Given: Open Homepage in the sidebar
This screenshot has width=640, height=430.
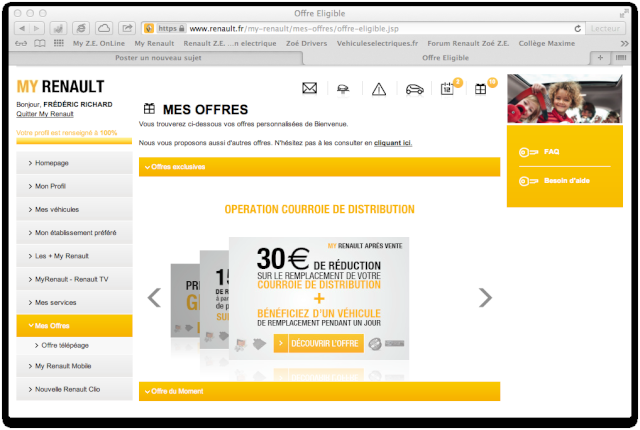Looking at the screenshot, I should tap(74, 163).
